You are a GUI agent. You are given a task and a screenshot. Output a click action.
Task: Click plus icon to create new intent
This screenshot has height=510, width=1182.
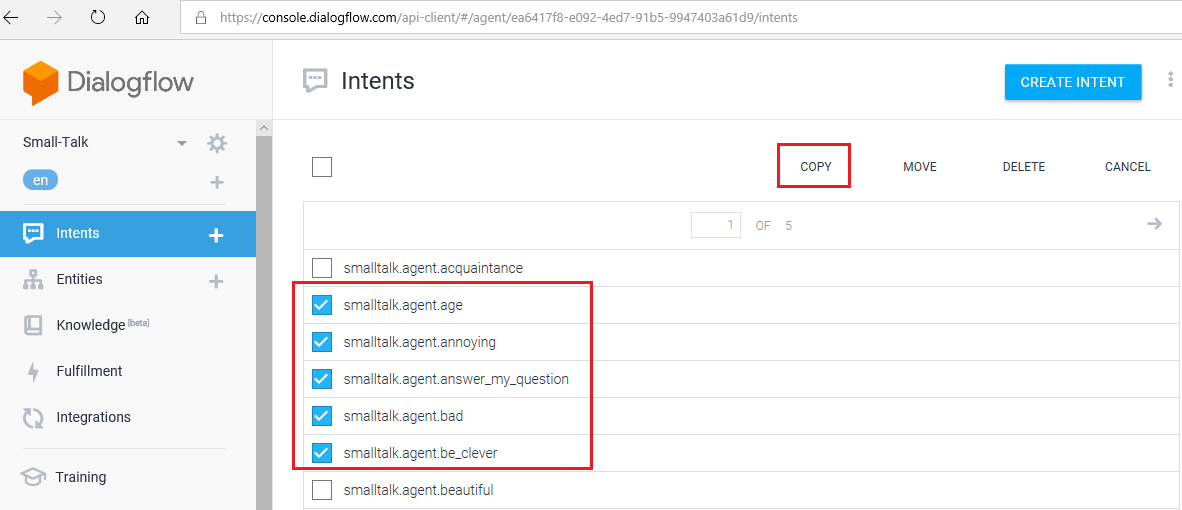pyautogui.click(x=216, y=235)
